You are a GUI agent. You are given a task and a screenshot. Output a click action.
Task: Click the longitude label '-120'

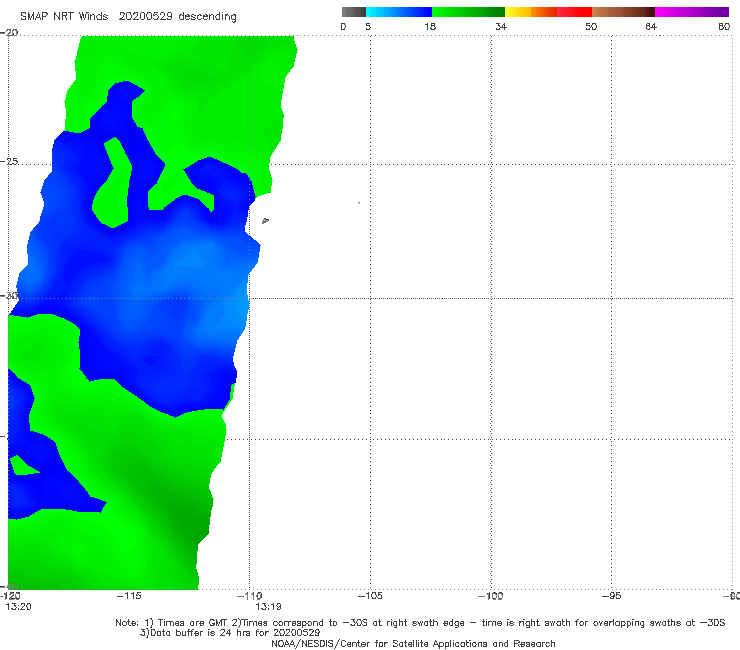10,596
